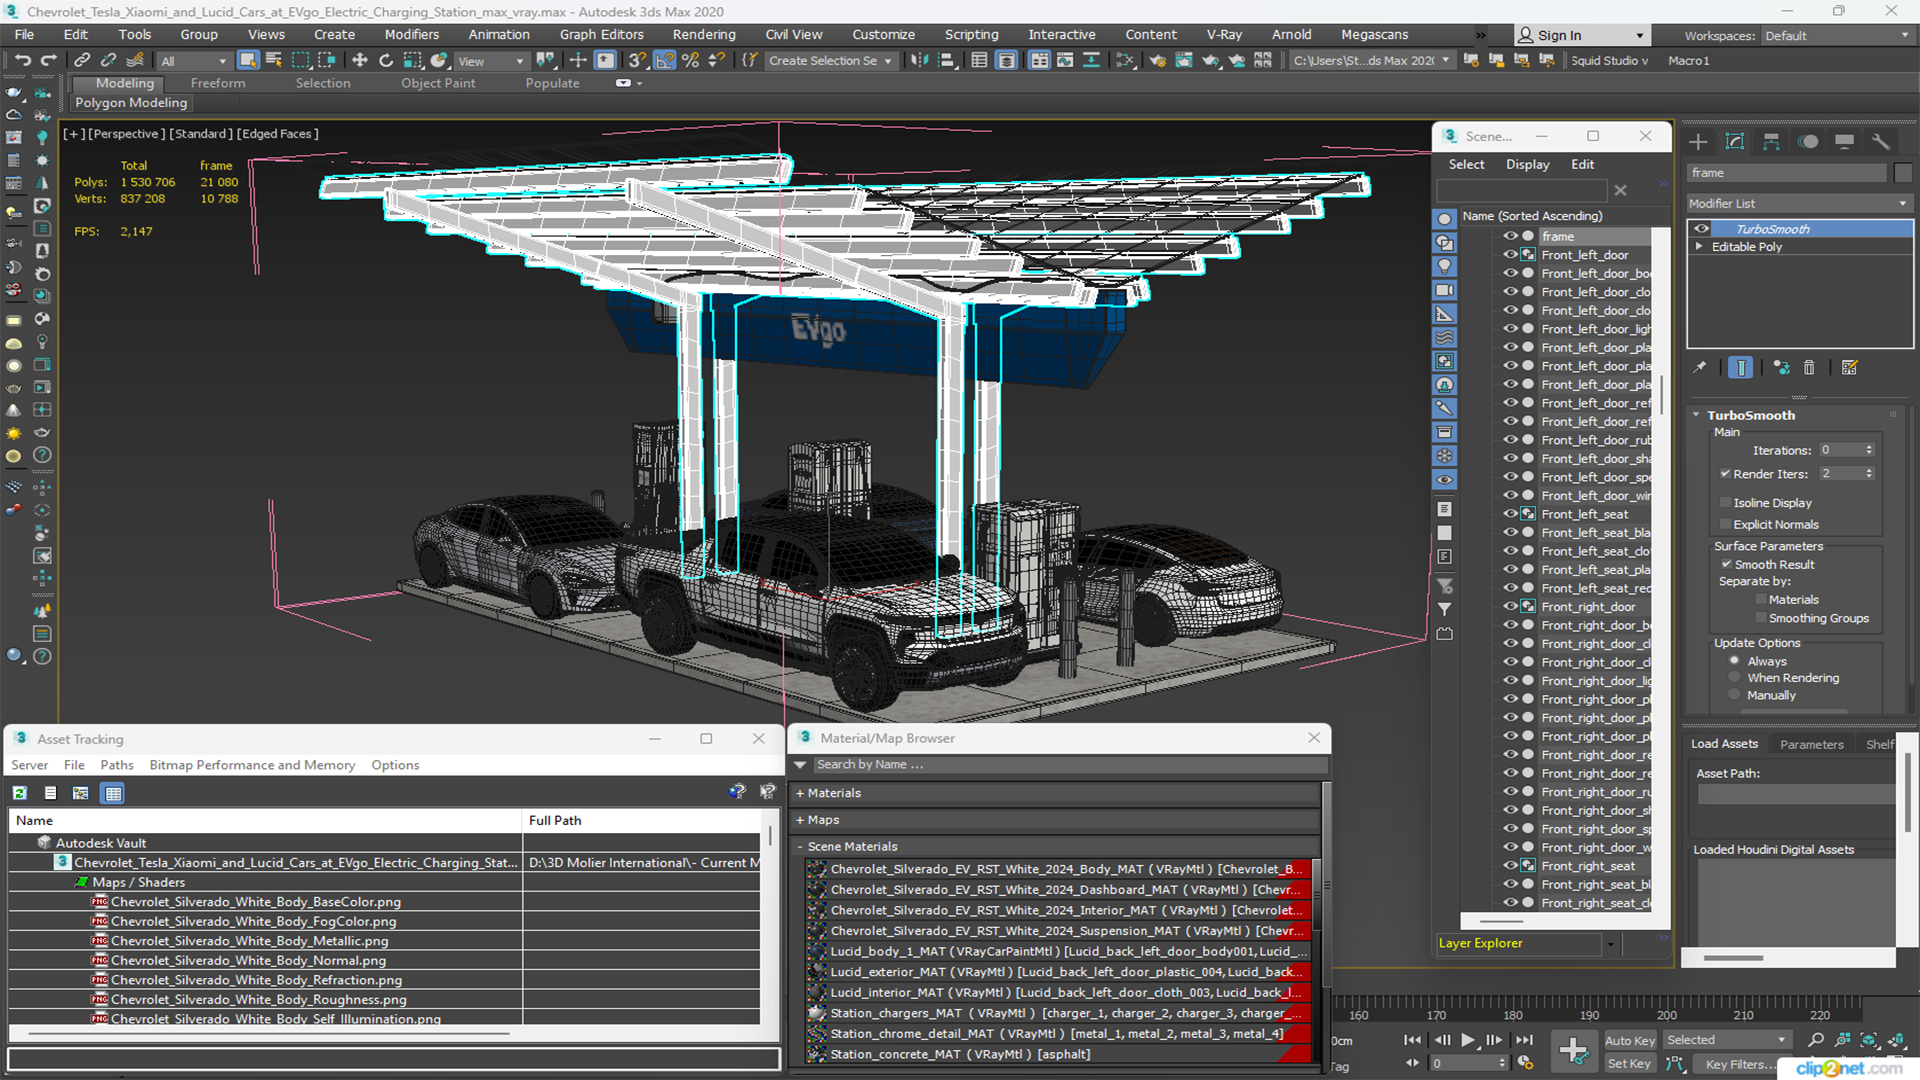Image resolution: width=1920 pixels, height=1080 pixels.
Task: Click the Undo arrow in the main toolbar
Action: tap(22, 61)
